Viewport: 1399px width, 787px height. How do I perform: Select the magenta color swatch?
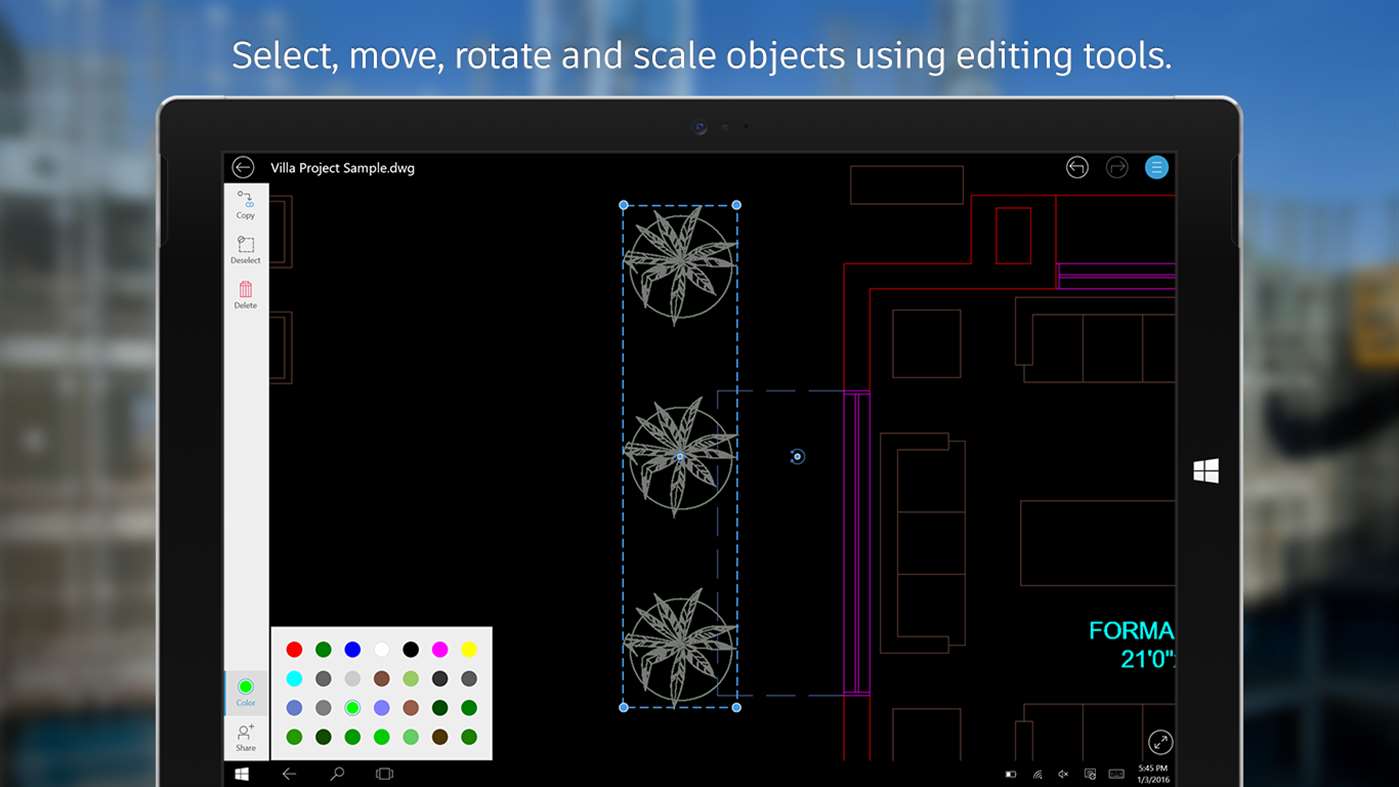pos(440,650)
